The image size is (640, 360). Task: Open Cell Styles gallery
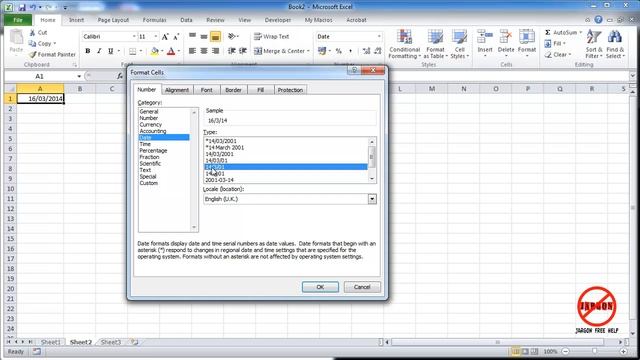coord(459,44)
